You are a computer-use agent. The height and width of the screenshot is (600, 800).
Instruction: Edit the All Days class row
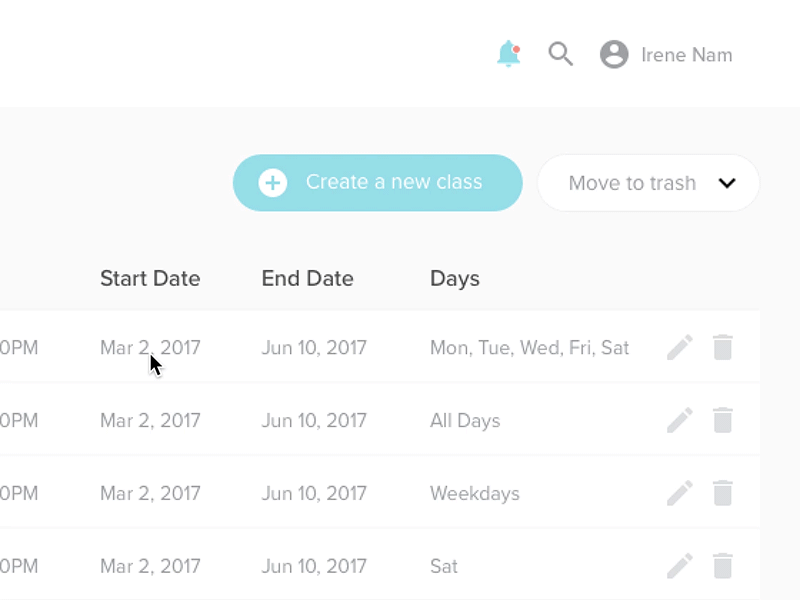point(680,421)
